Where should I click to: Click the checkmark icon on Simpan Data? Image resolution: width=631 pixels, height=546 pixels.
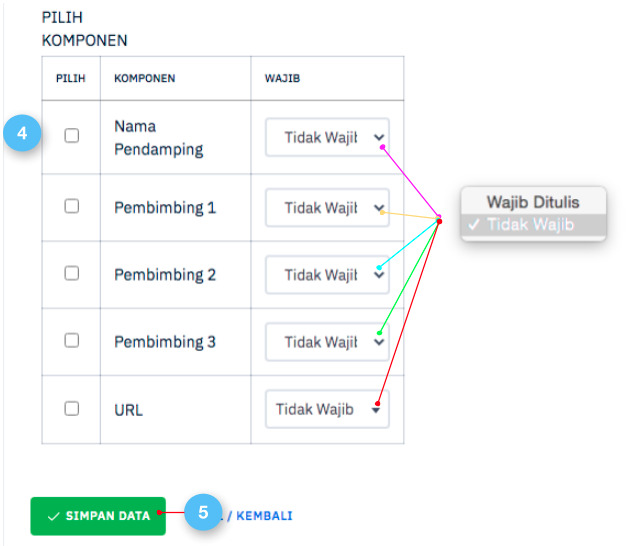[53, 516]
